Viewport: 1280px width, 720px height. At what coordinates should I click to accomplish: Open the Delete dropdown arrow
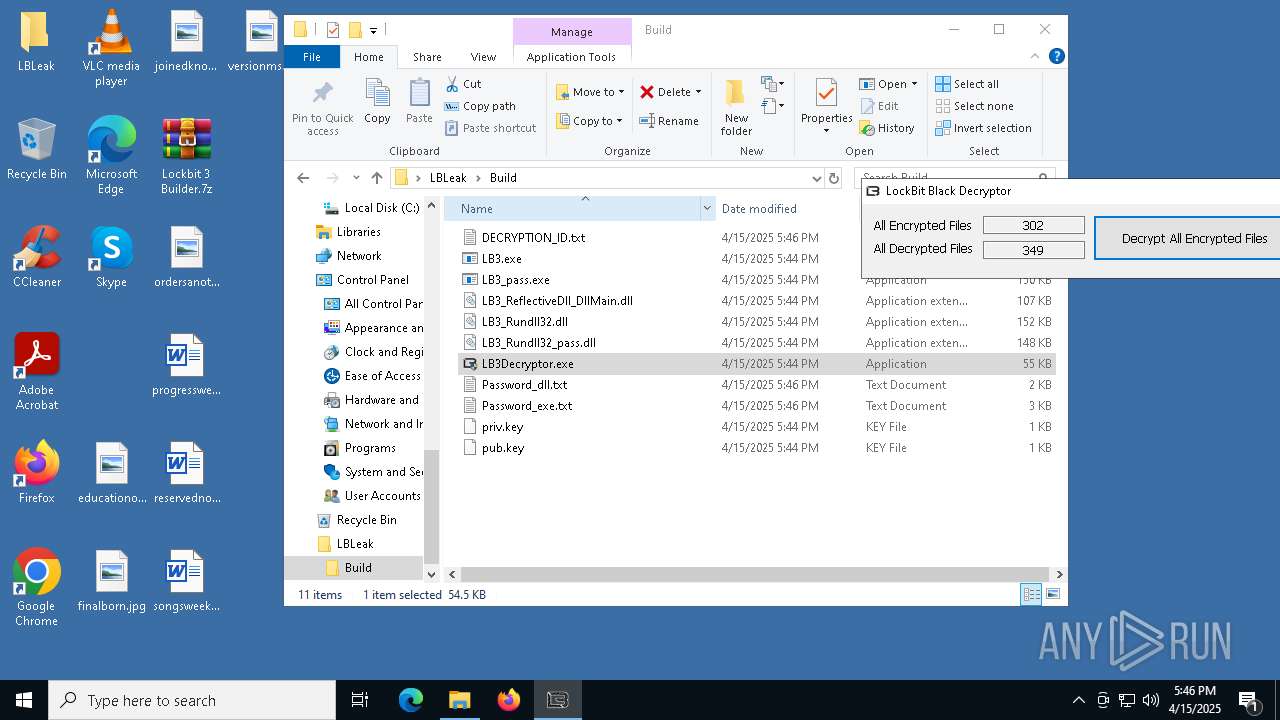[698, 92]
